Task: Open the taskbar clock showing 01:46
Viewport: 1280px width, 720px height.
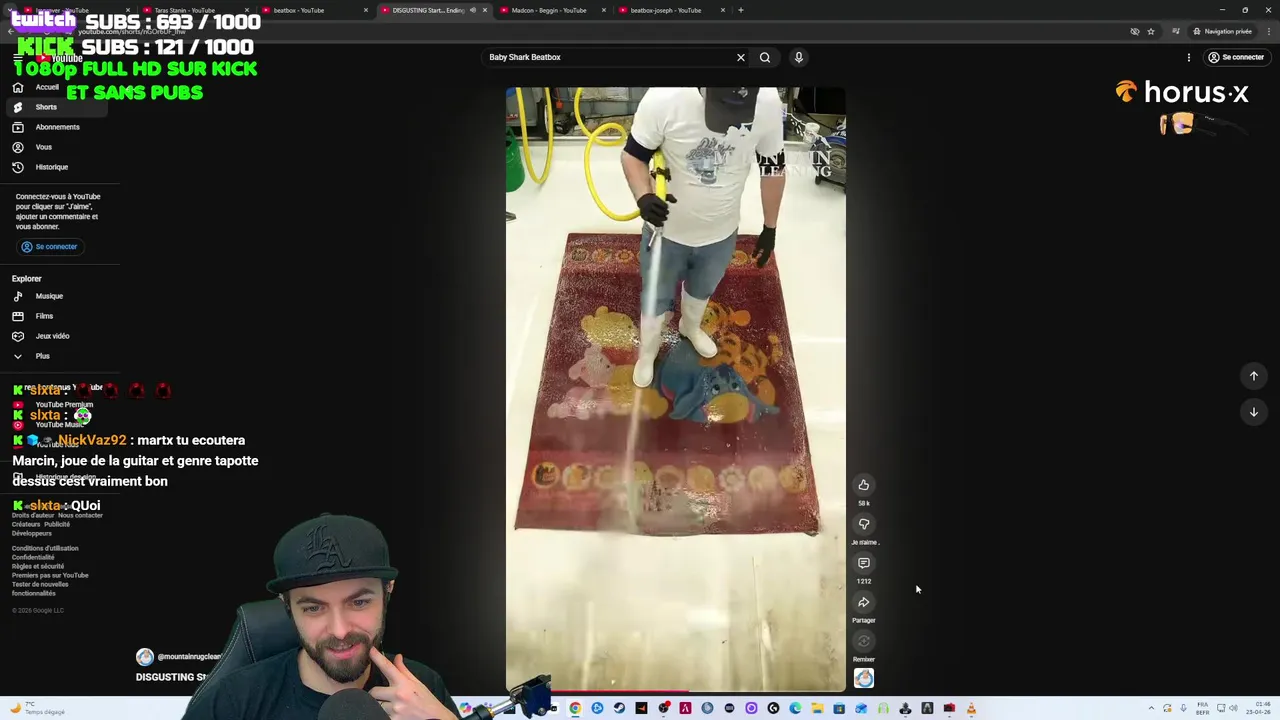Action: (x=1259, y=709)
